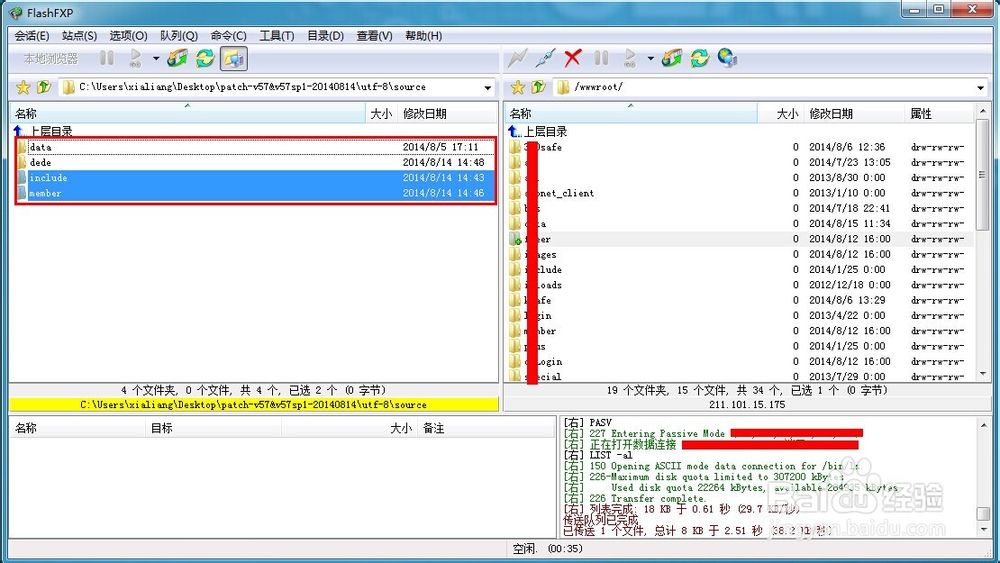Viewport: 1000px width, 563px height.
Task: Open the 站点(S) menu
Action: [x=80, y=36]
